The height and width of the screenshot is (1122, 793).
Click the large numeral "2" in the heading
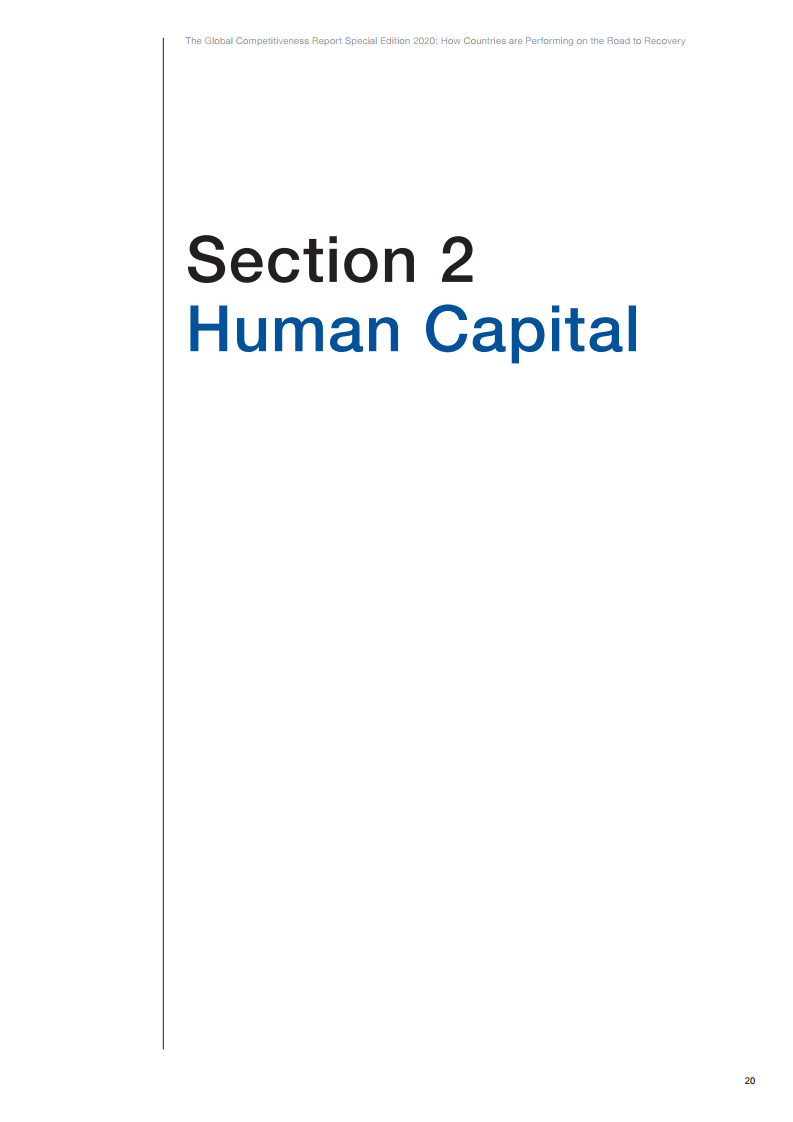454,260
